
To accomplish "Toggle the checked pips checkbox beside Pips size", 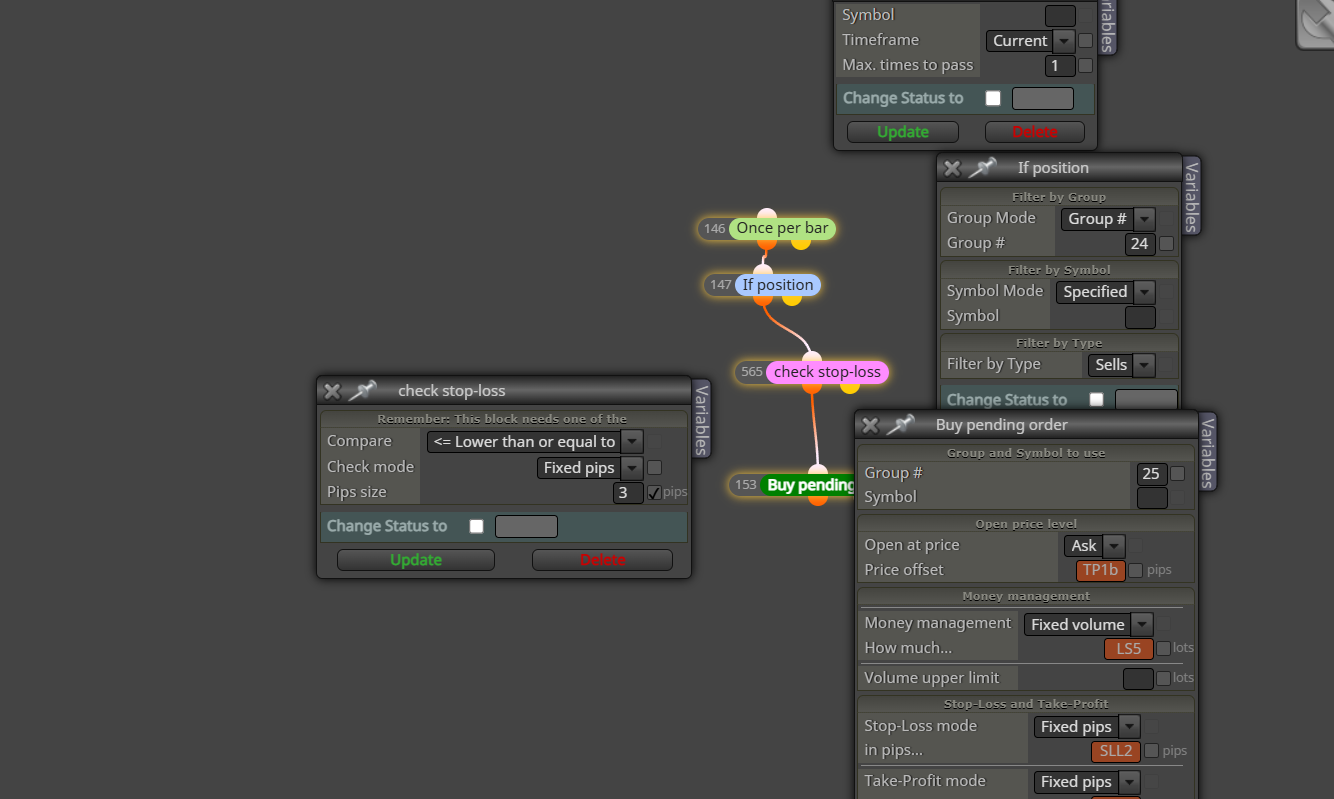I will [654, 493].
